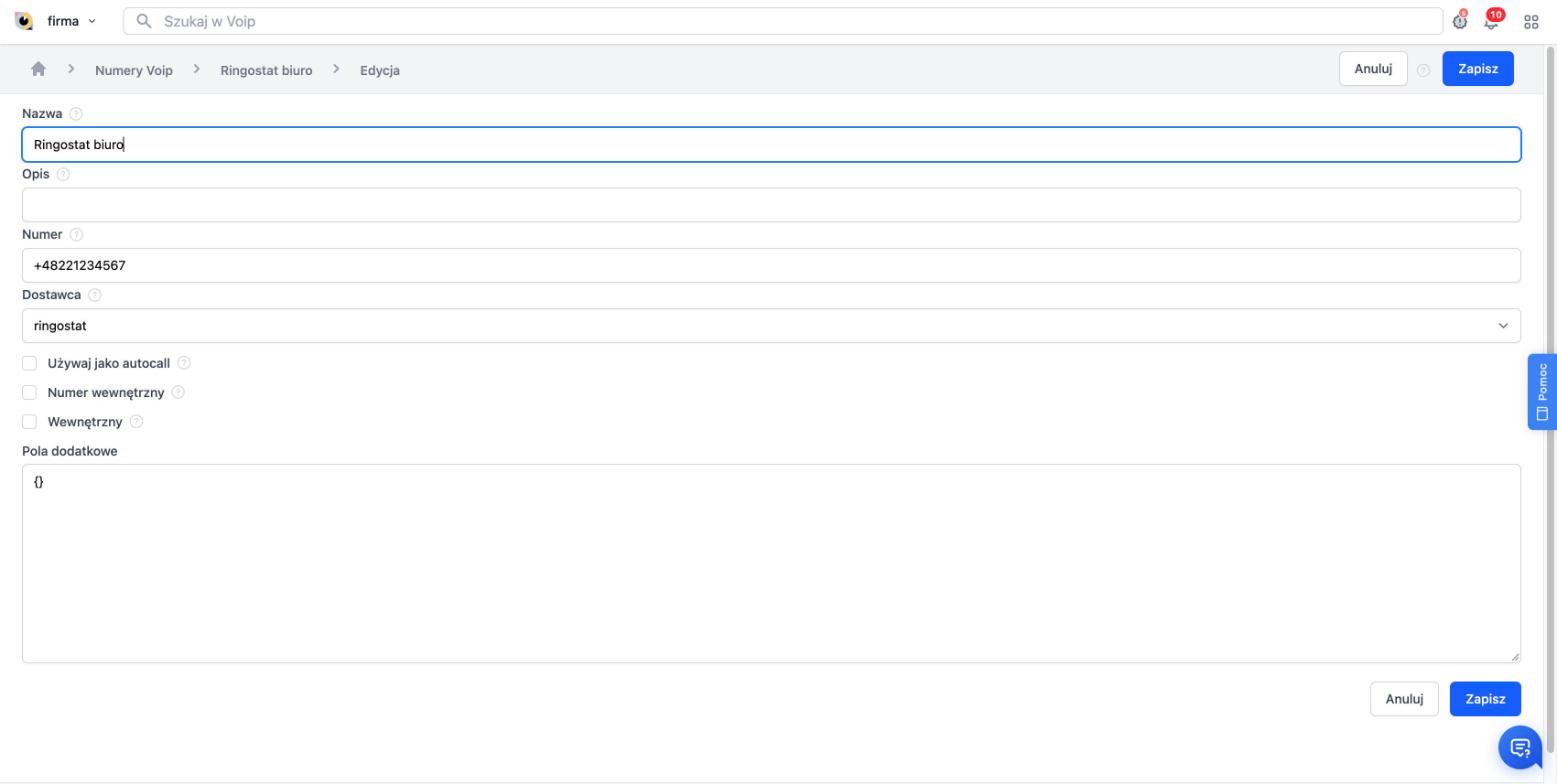Go to home via breadcrumb house icon

(x=39, y=69)
